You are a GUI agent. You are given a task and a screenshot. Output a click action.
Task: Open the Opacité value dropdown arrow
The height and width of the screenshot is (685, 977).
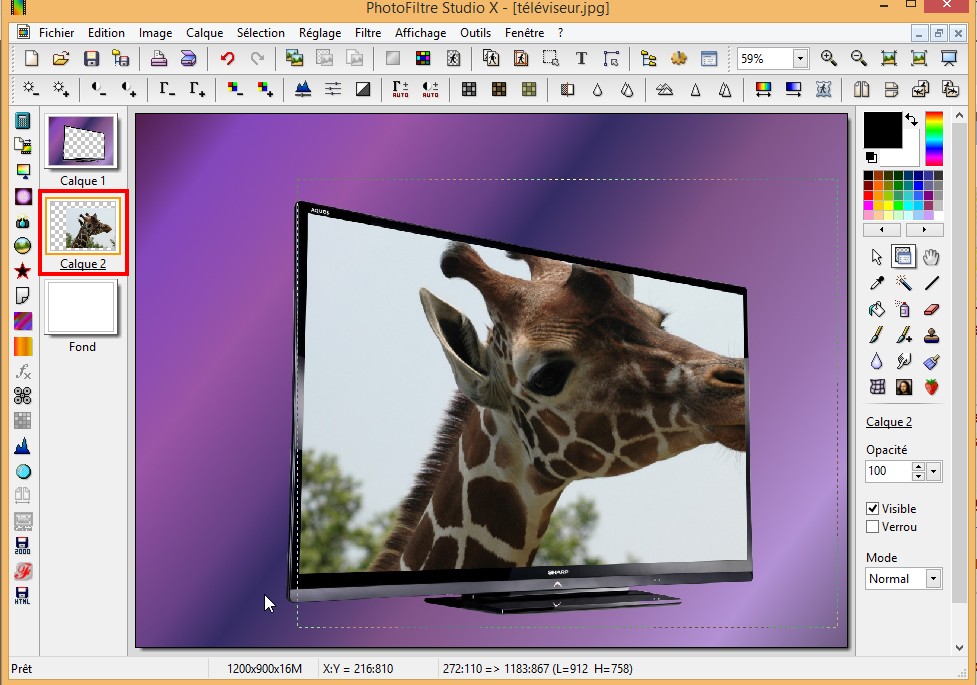coord(934,471)
